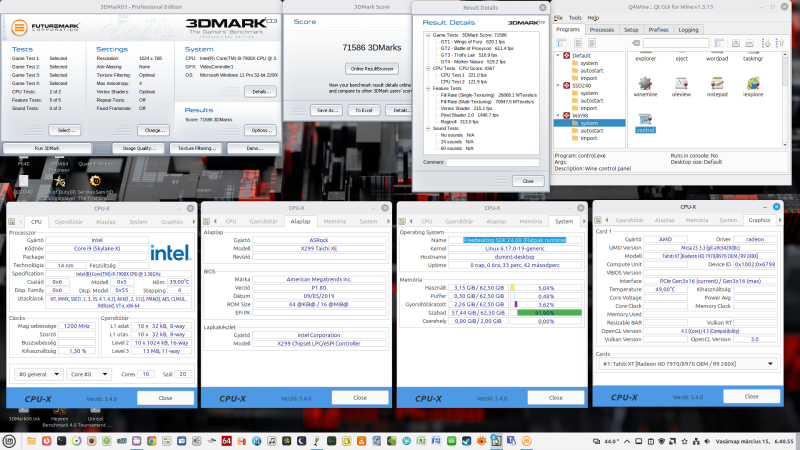Open Serious Sam HD desktop shortcut
Viewport: 800px width, 450px height.
pyautogui.click(x=95, y=181)
